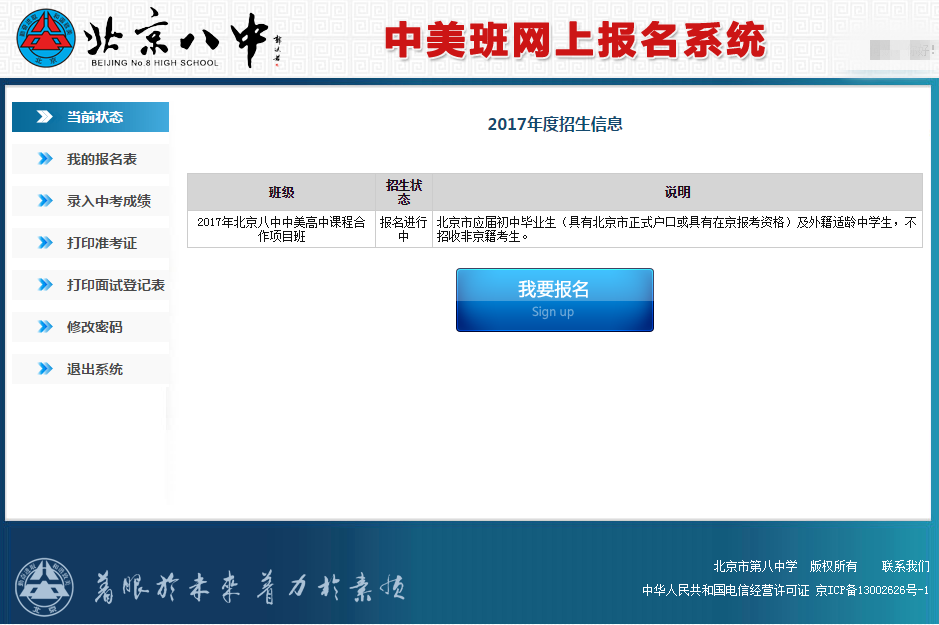Select 打印准考证 in the sidebar menu
The image size is (939, 625).
[101, 243]
